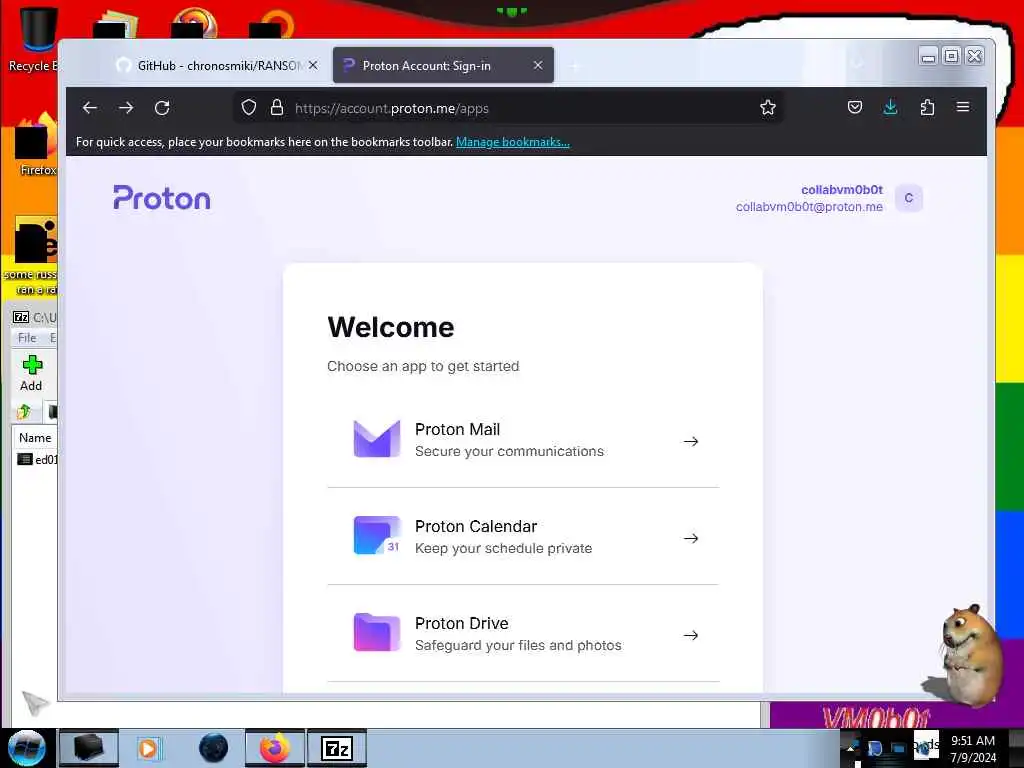Open the Windows Start orb
Image resolution: width=1024 pixels, height=768 pixels.
(27, 748)
